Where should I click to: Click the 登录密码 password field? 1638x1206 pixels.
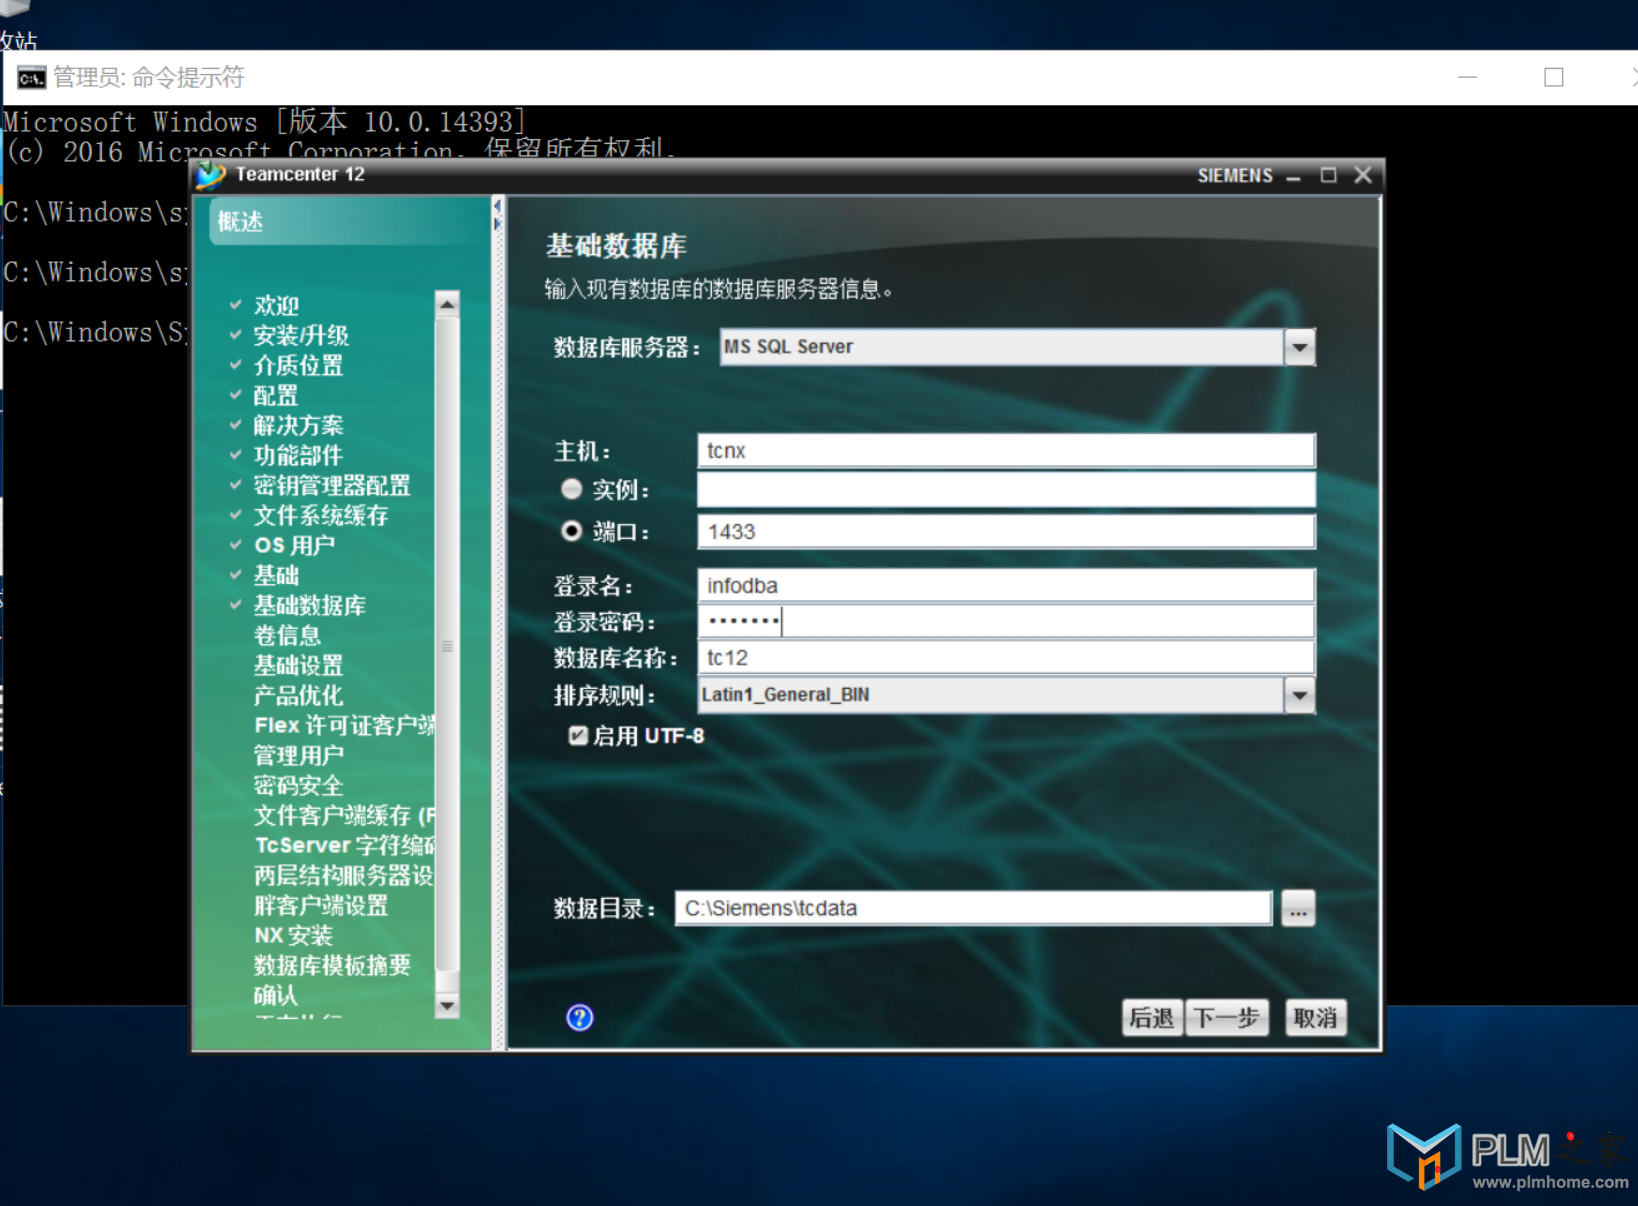pyautogui.click(x=1006, y=622)
